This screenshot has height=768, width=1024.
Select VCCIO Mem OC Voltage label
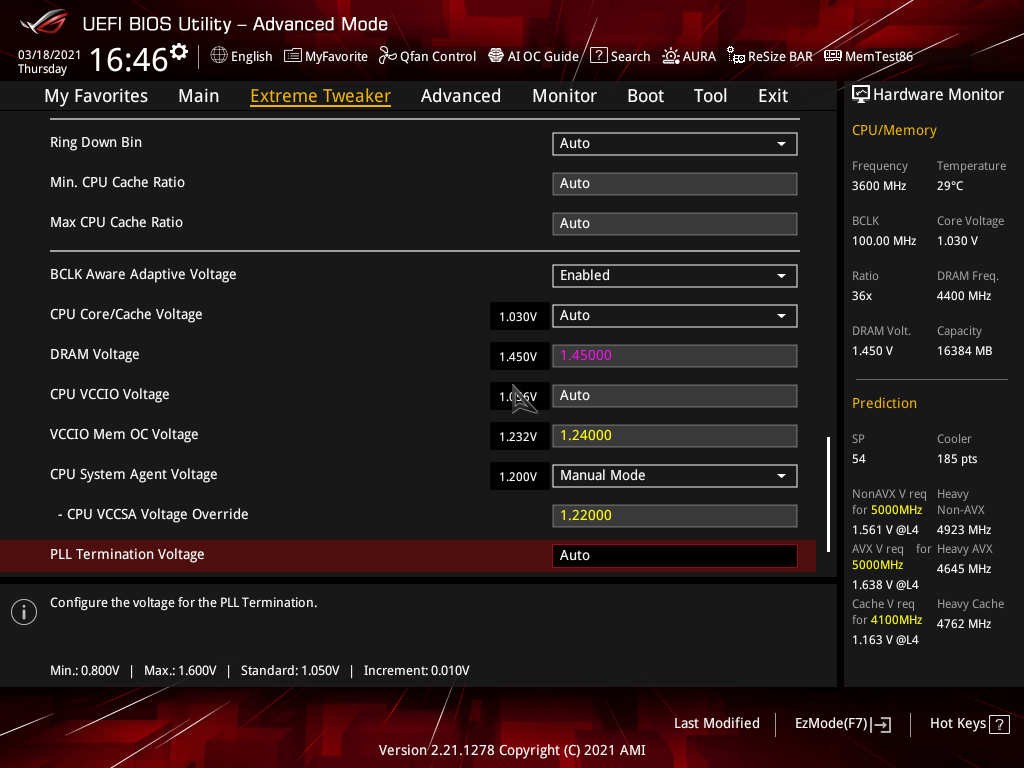124,434
